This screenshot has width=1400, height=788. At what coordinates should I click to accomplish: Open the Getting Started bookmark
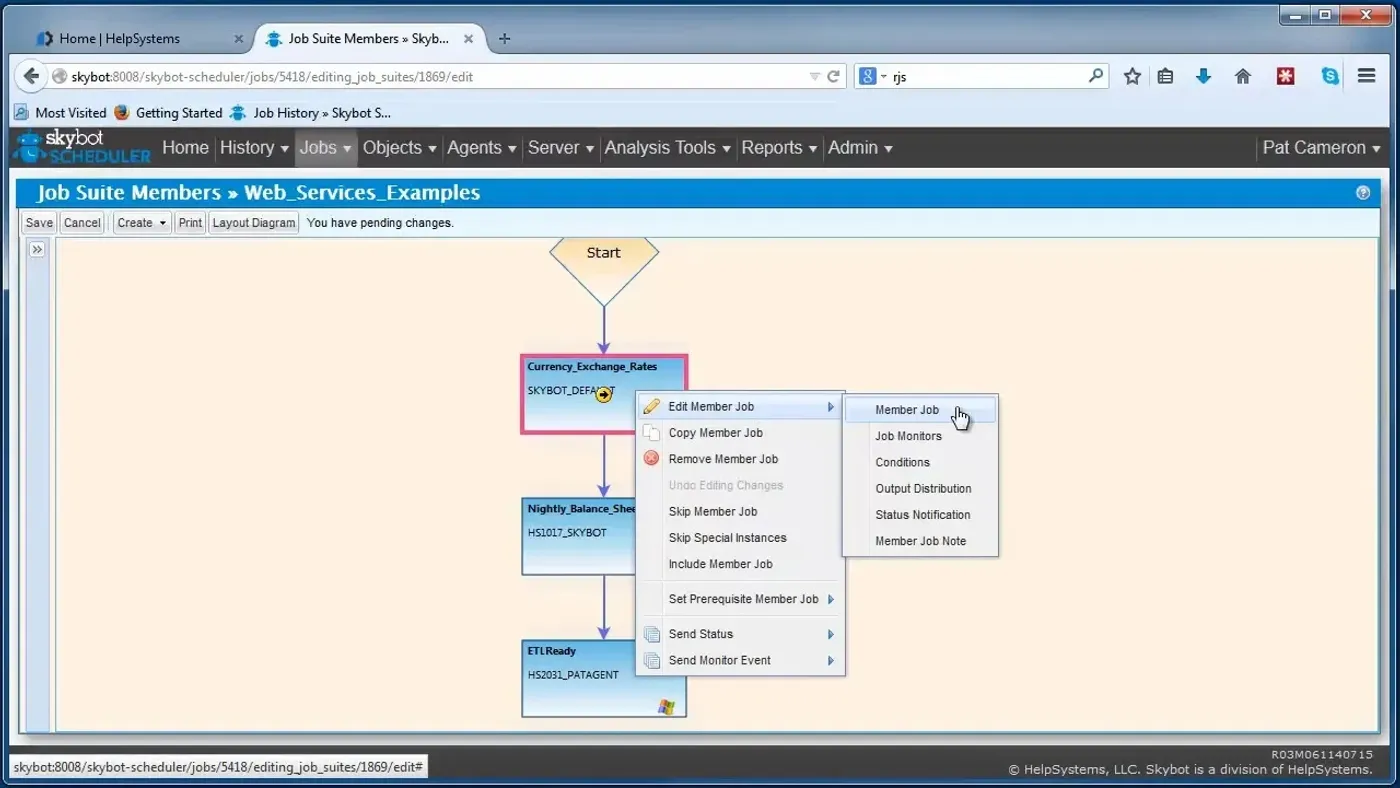(168, 113)
